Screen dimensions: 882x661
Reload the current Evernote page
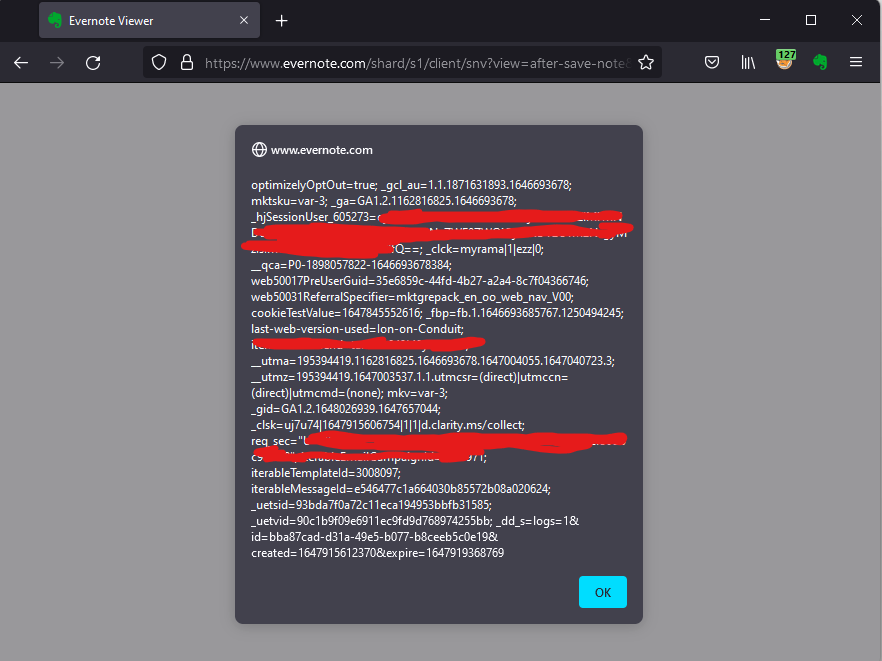pyautogui.click(x=93, y=62)
